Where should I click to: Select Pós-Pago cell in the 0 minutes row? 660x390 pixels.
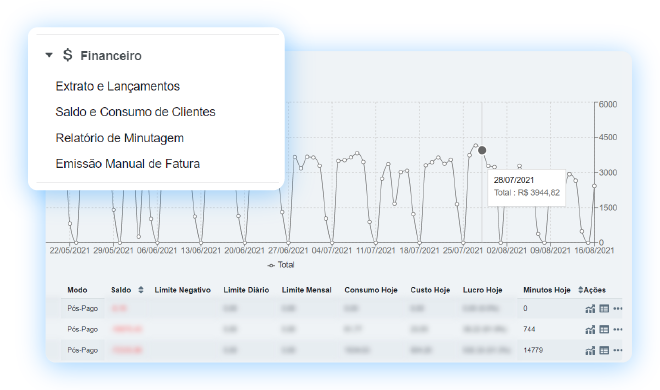[82, 308]
